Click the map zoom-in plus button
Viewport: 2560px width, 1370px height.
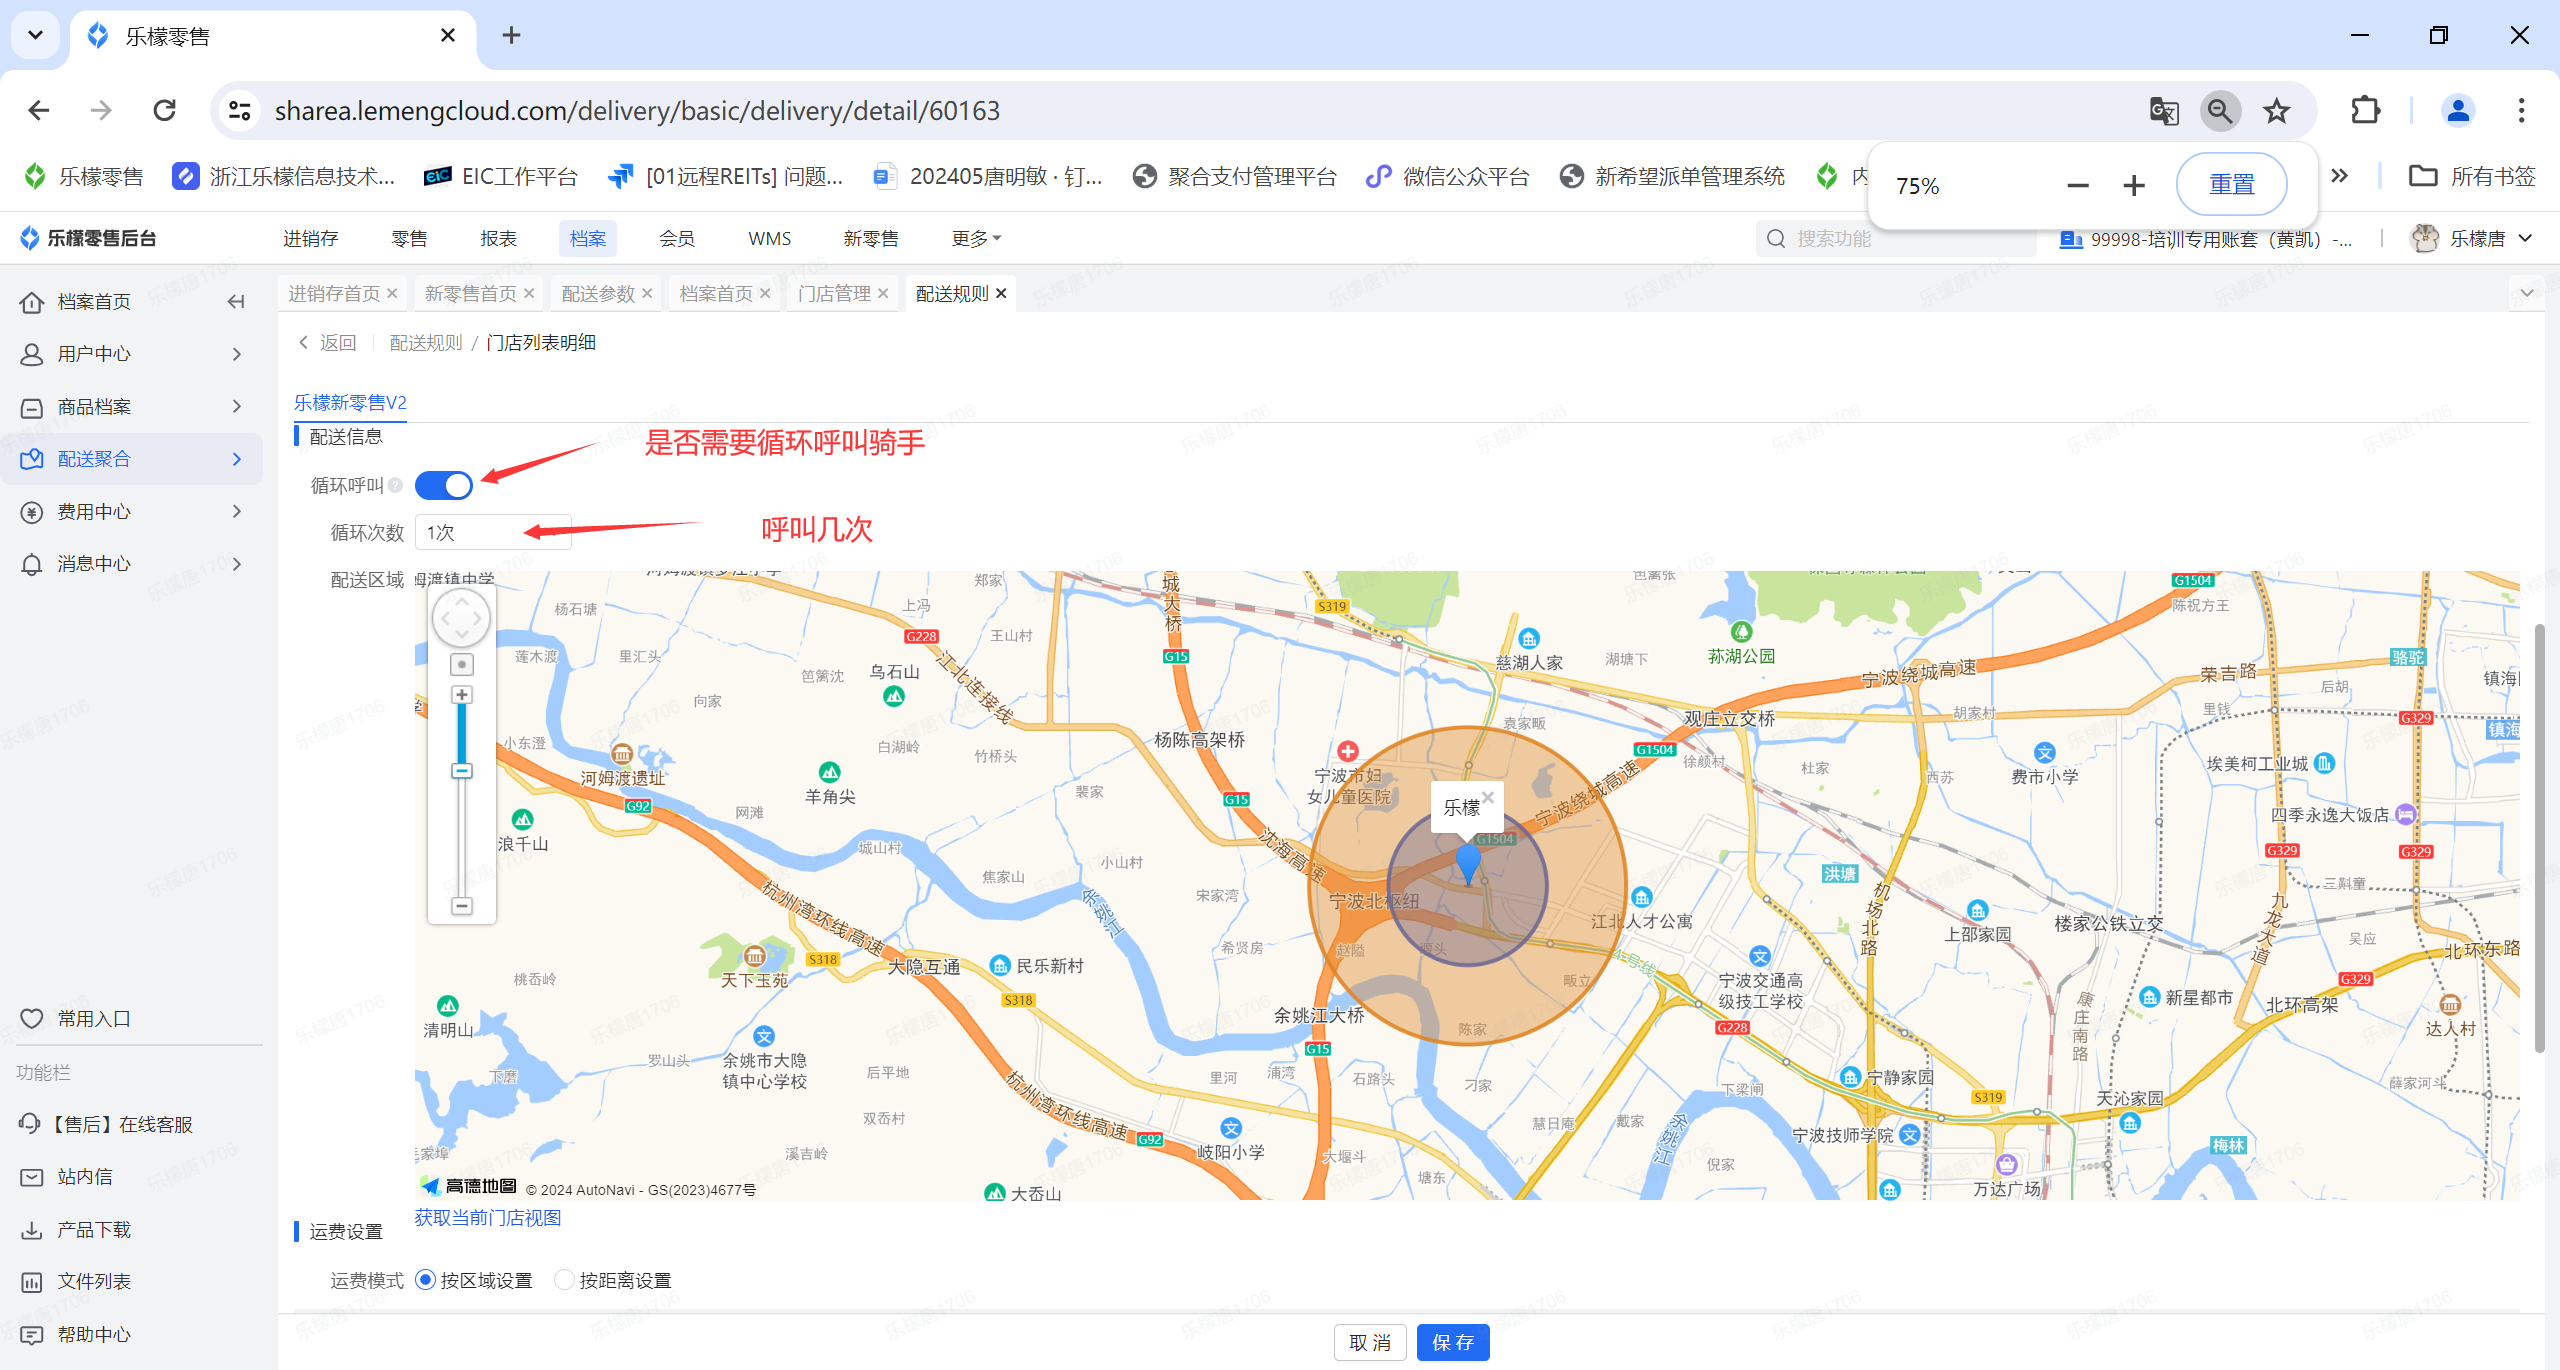click(x=461, y=694)
